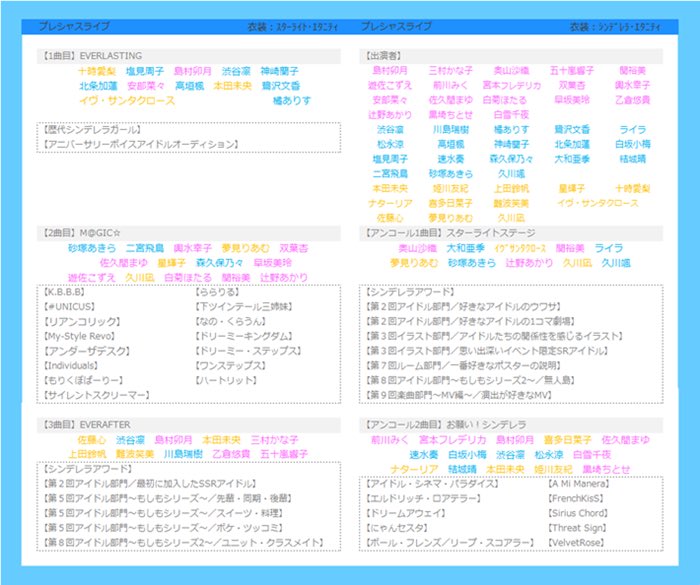Image resolution: width=700 pixels, height=585 pixels.
Task: Click the 【1曲目】EVERLASTING section header
Action: click(x=188, y=56)
